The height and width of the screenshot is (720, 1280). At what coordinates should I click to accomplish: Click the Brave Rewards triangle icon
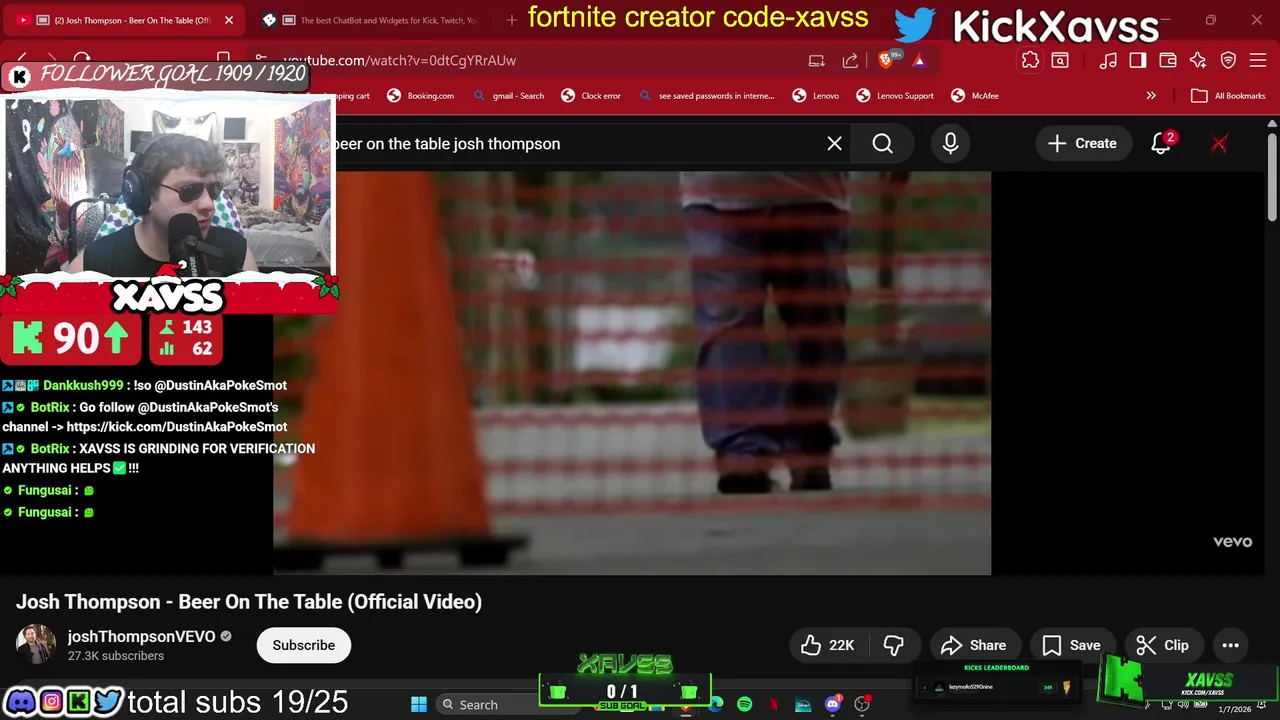919,60
